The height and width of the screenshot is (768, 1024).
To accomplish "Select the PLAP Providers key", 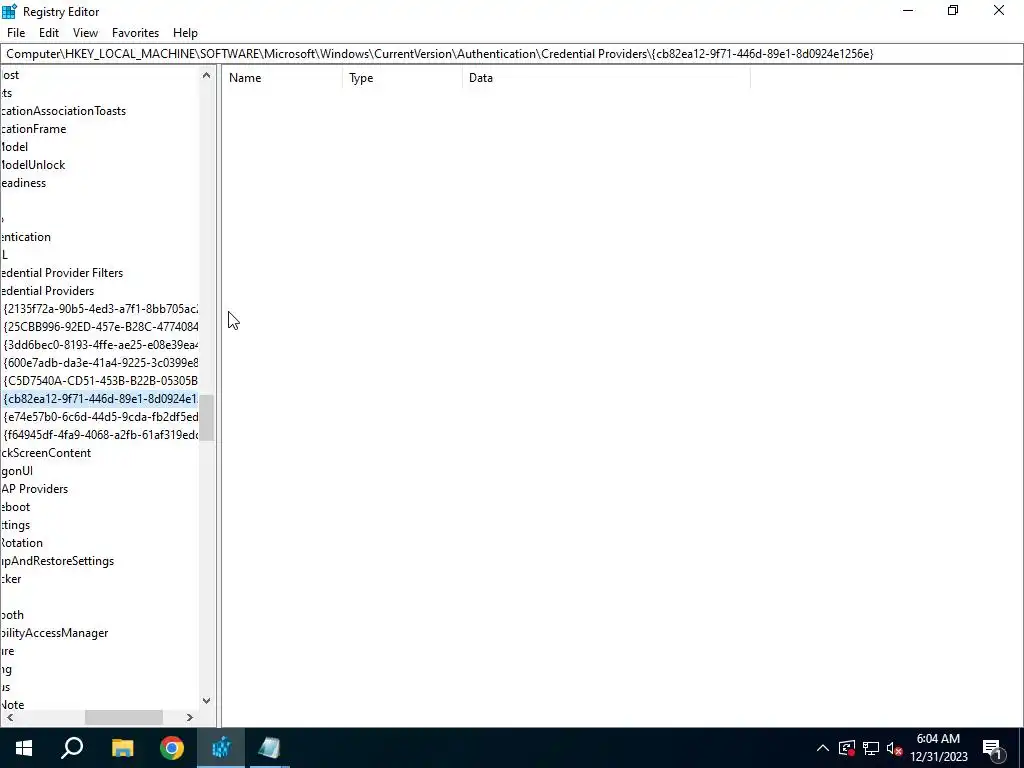I will click(34, 488).
